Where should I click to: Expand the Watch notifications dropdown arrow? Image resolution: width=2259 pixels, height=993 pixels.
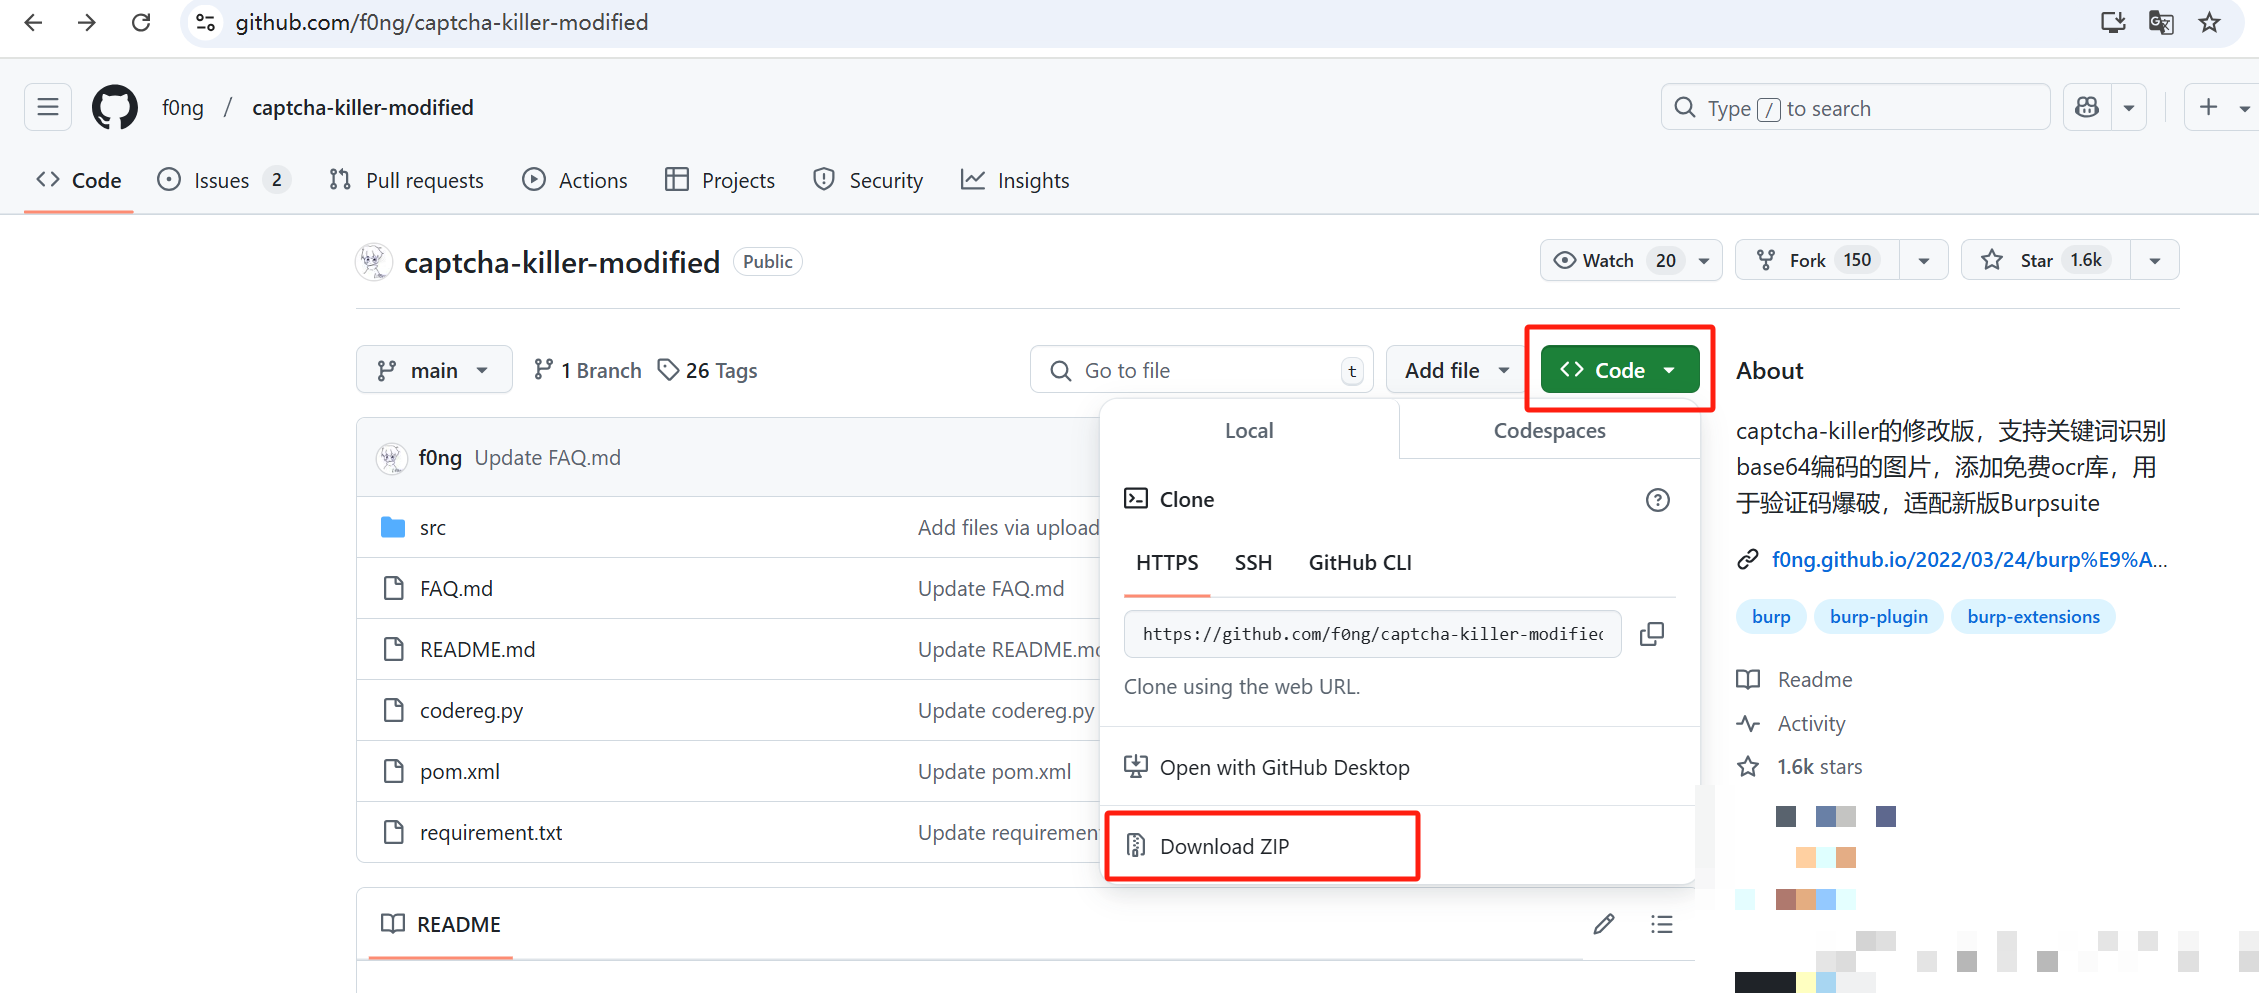[x=1704, y=260]
